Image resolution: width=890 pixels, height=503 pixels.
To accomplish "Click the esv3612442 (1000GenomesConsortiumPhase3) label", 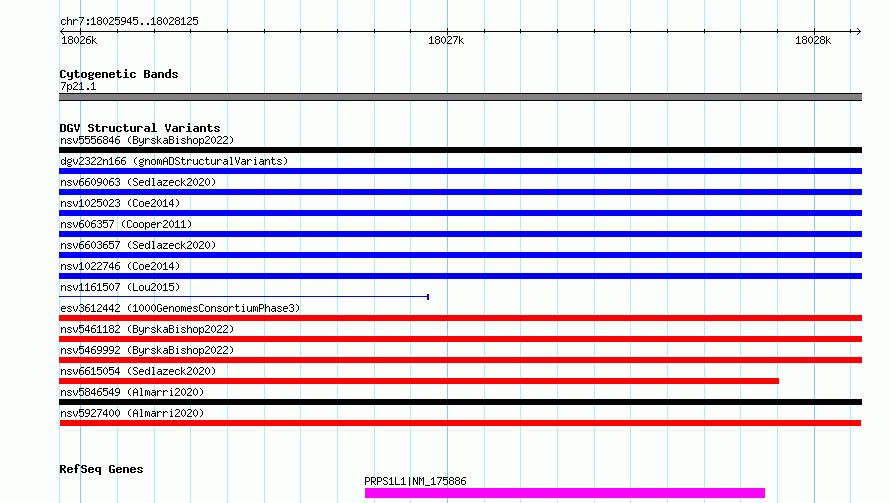I will 180,308.
